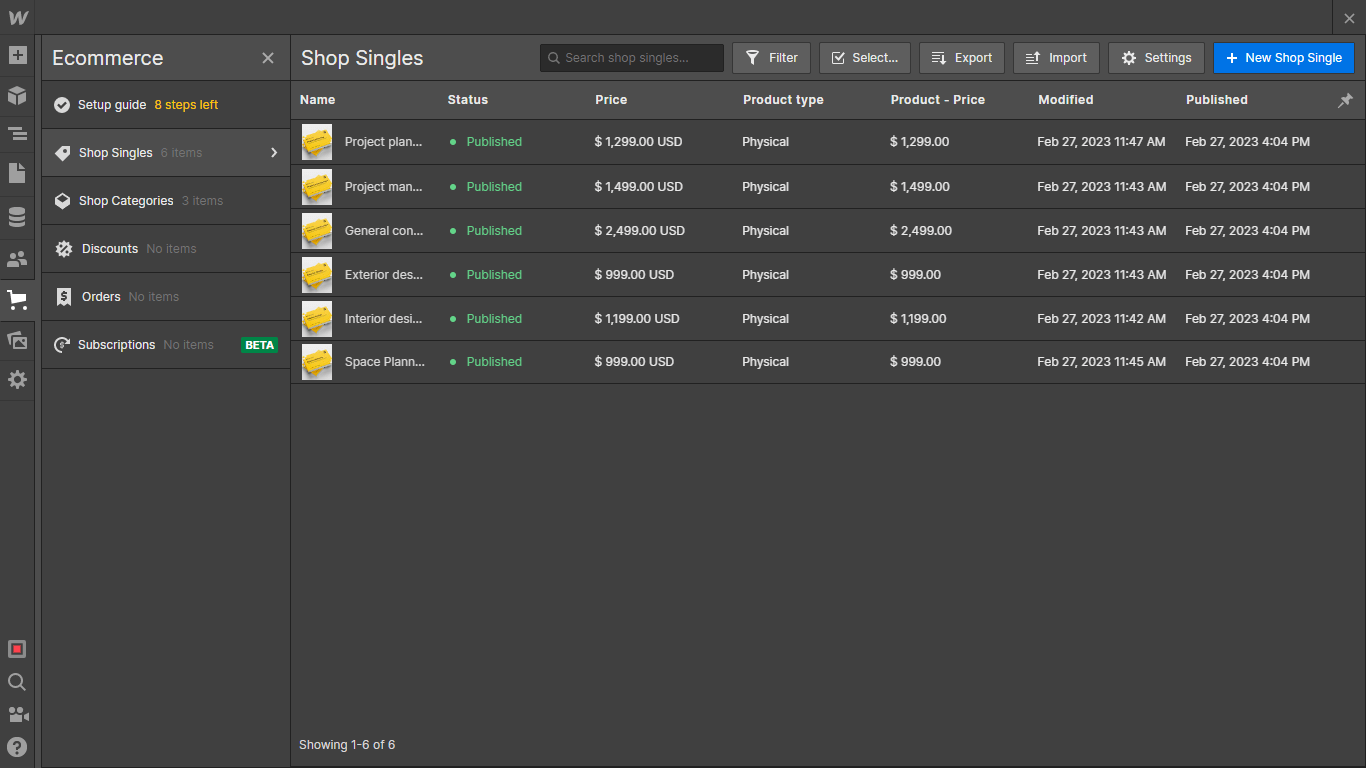Open the Users panel
Screen dimensions: 1366x768
click(17, 258)
